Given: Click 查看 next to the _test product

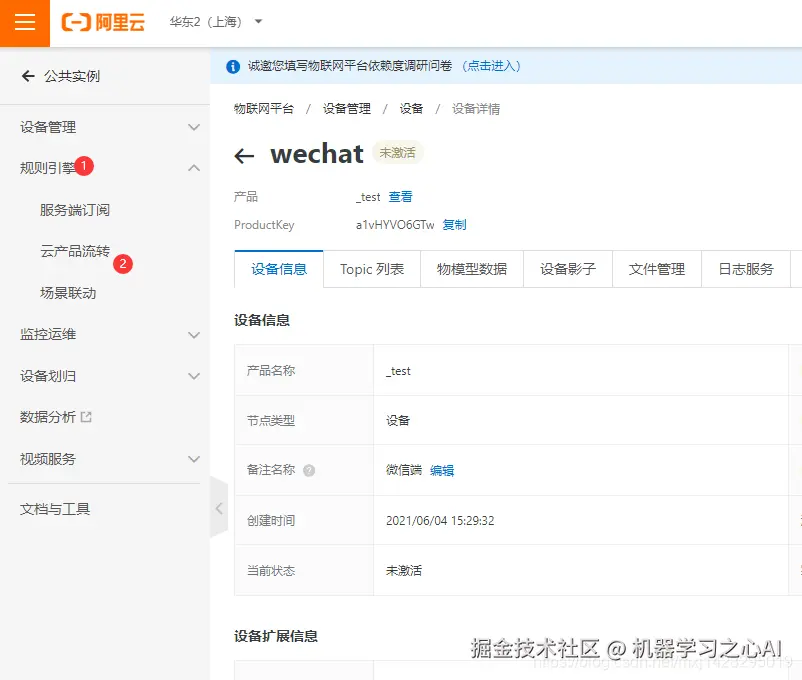Looking at the screenshot, I should tap(401, 196).
